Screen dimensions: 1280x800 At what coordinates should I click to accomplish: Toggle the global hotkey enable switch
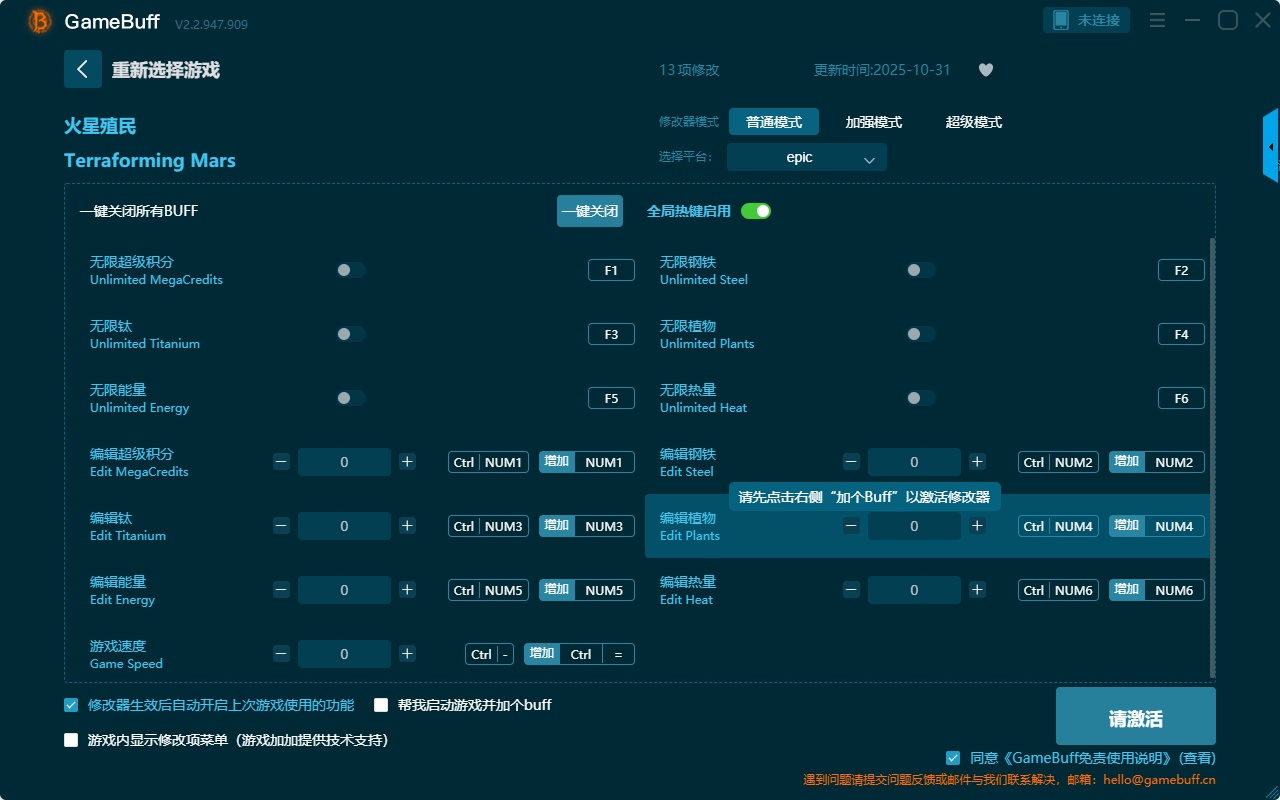pos(756,211)
